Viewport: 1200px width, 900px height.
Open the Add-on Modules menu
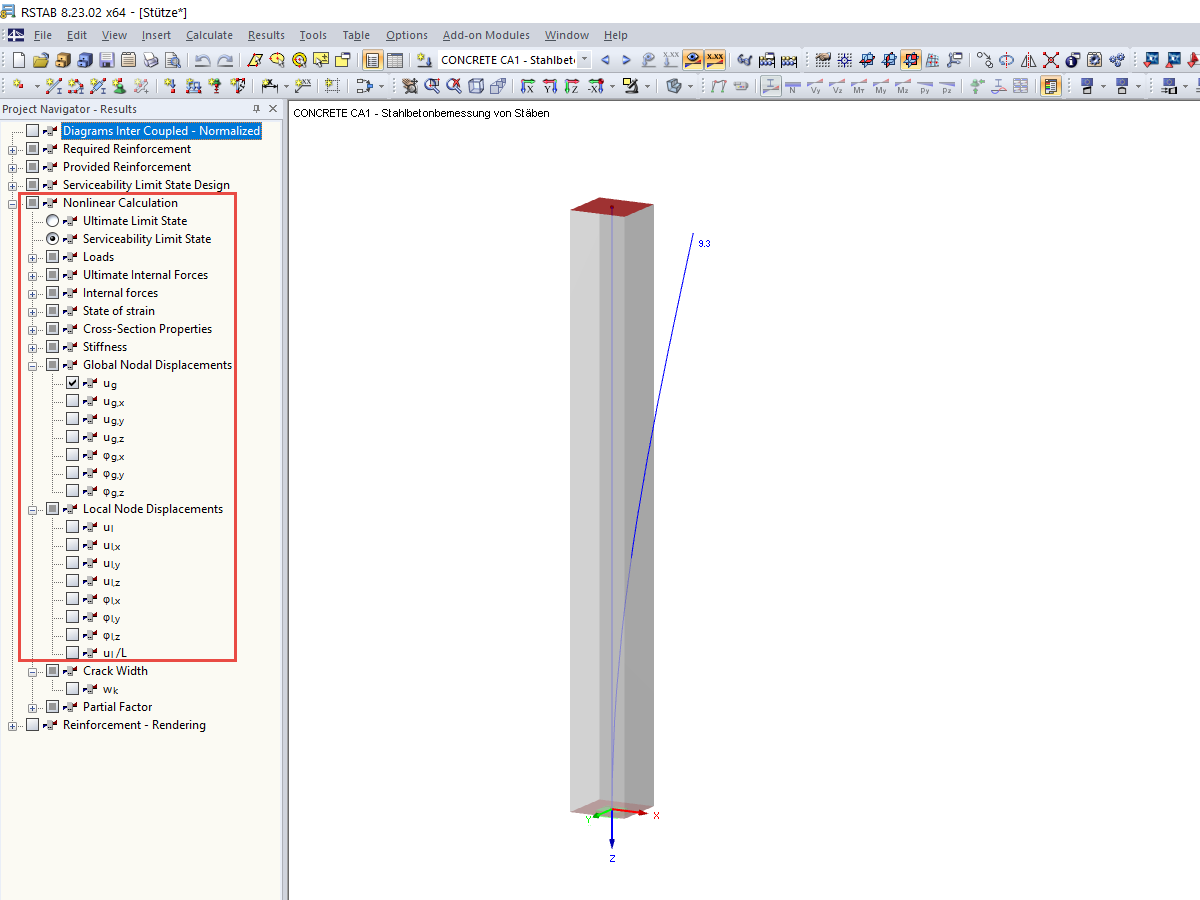pos(486,35)
